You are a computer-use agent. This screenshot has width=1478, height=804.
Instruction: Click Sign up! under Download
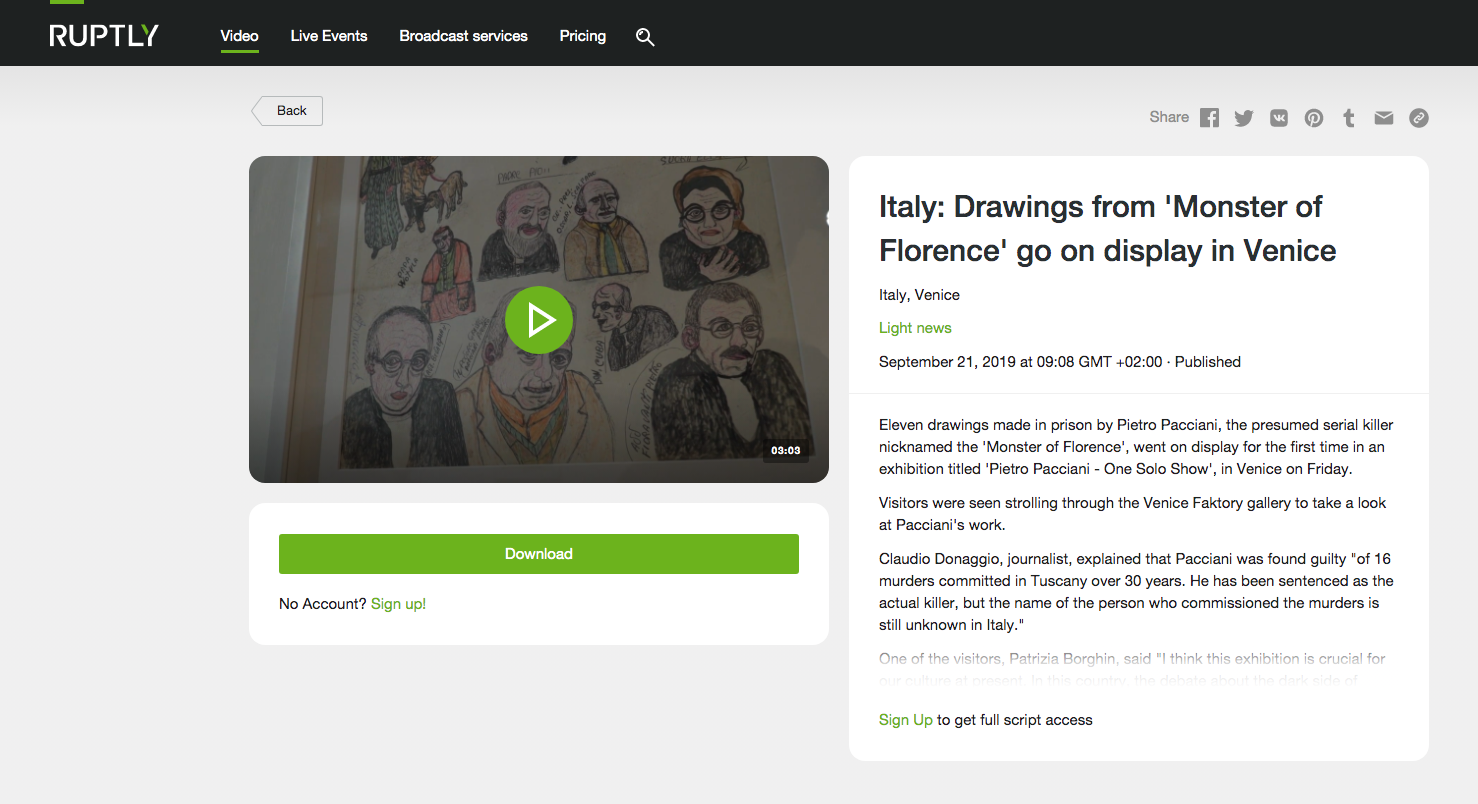click(398, 604)
